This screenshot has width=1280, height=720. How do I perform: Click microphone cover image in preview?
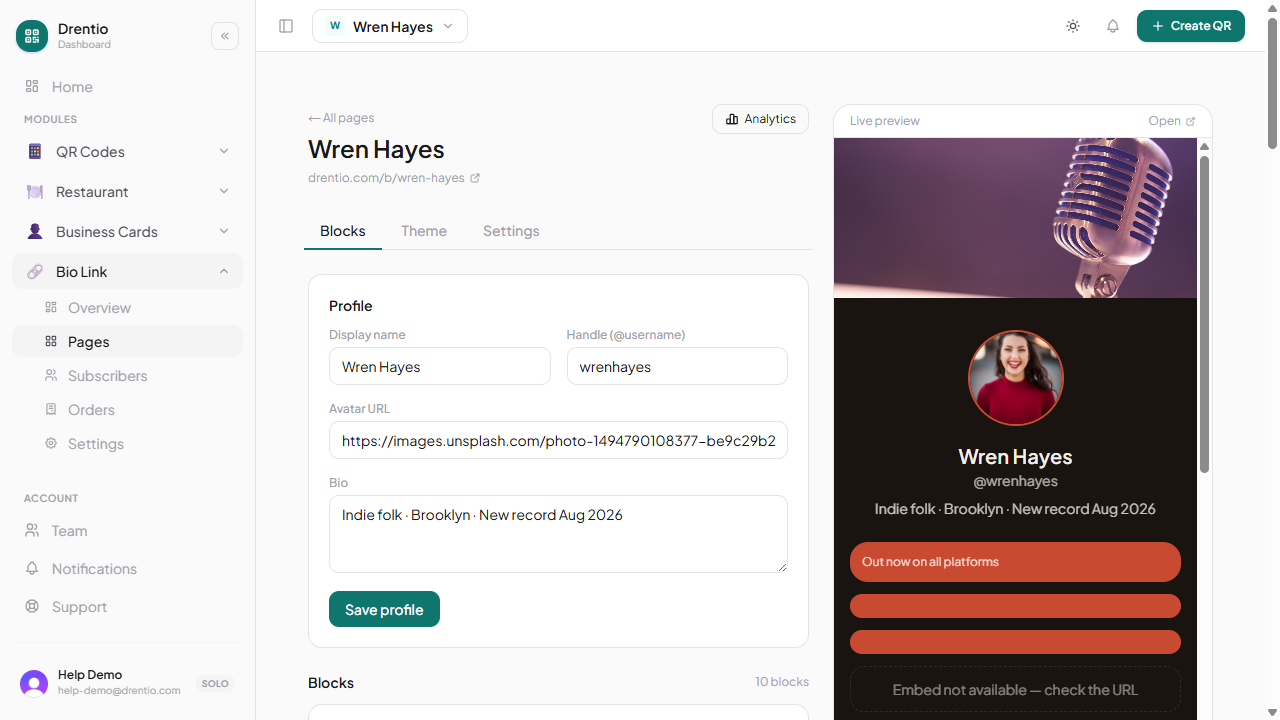(x=1015, y=218)
